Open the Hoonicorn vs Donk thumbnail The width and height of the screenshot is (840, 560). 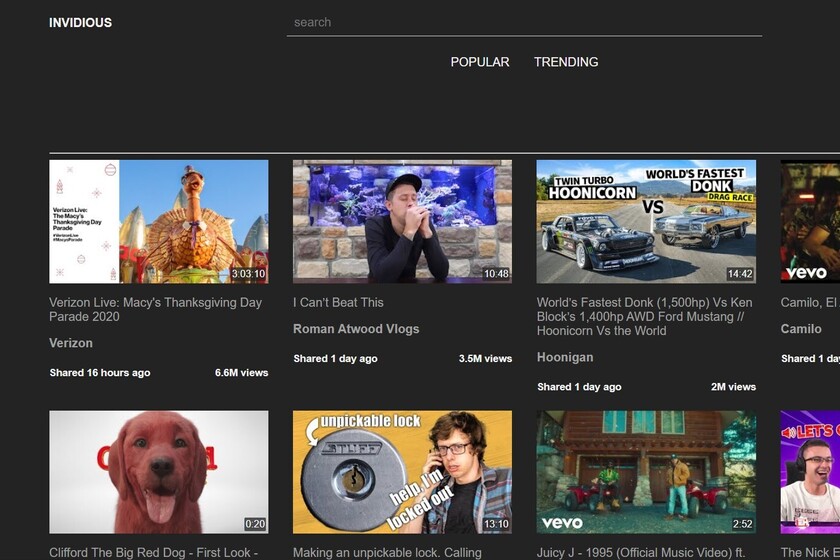coord(646,221)
